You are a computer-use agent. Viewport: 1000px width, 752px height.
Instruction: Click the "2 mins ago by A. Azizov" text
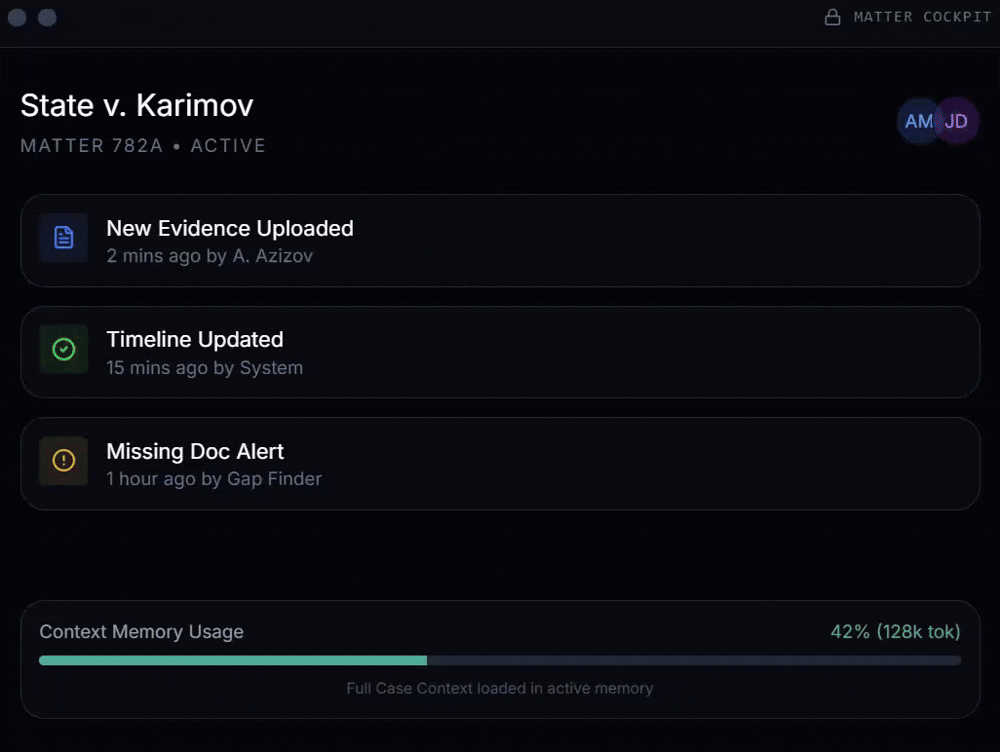pos(210,256)
